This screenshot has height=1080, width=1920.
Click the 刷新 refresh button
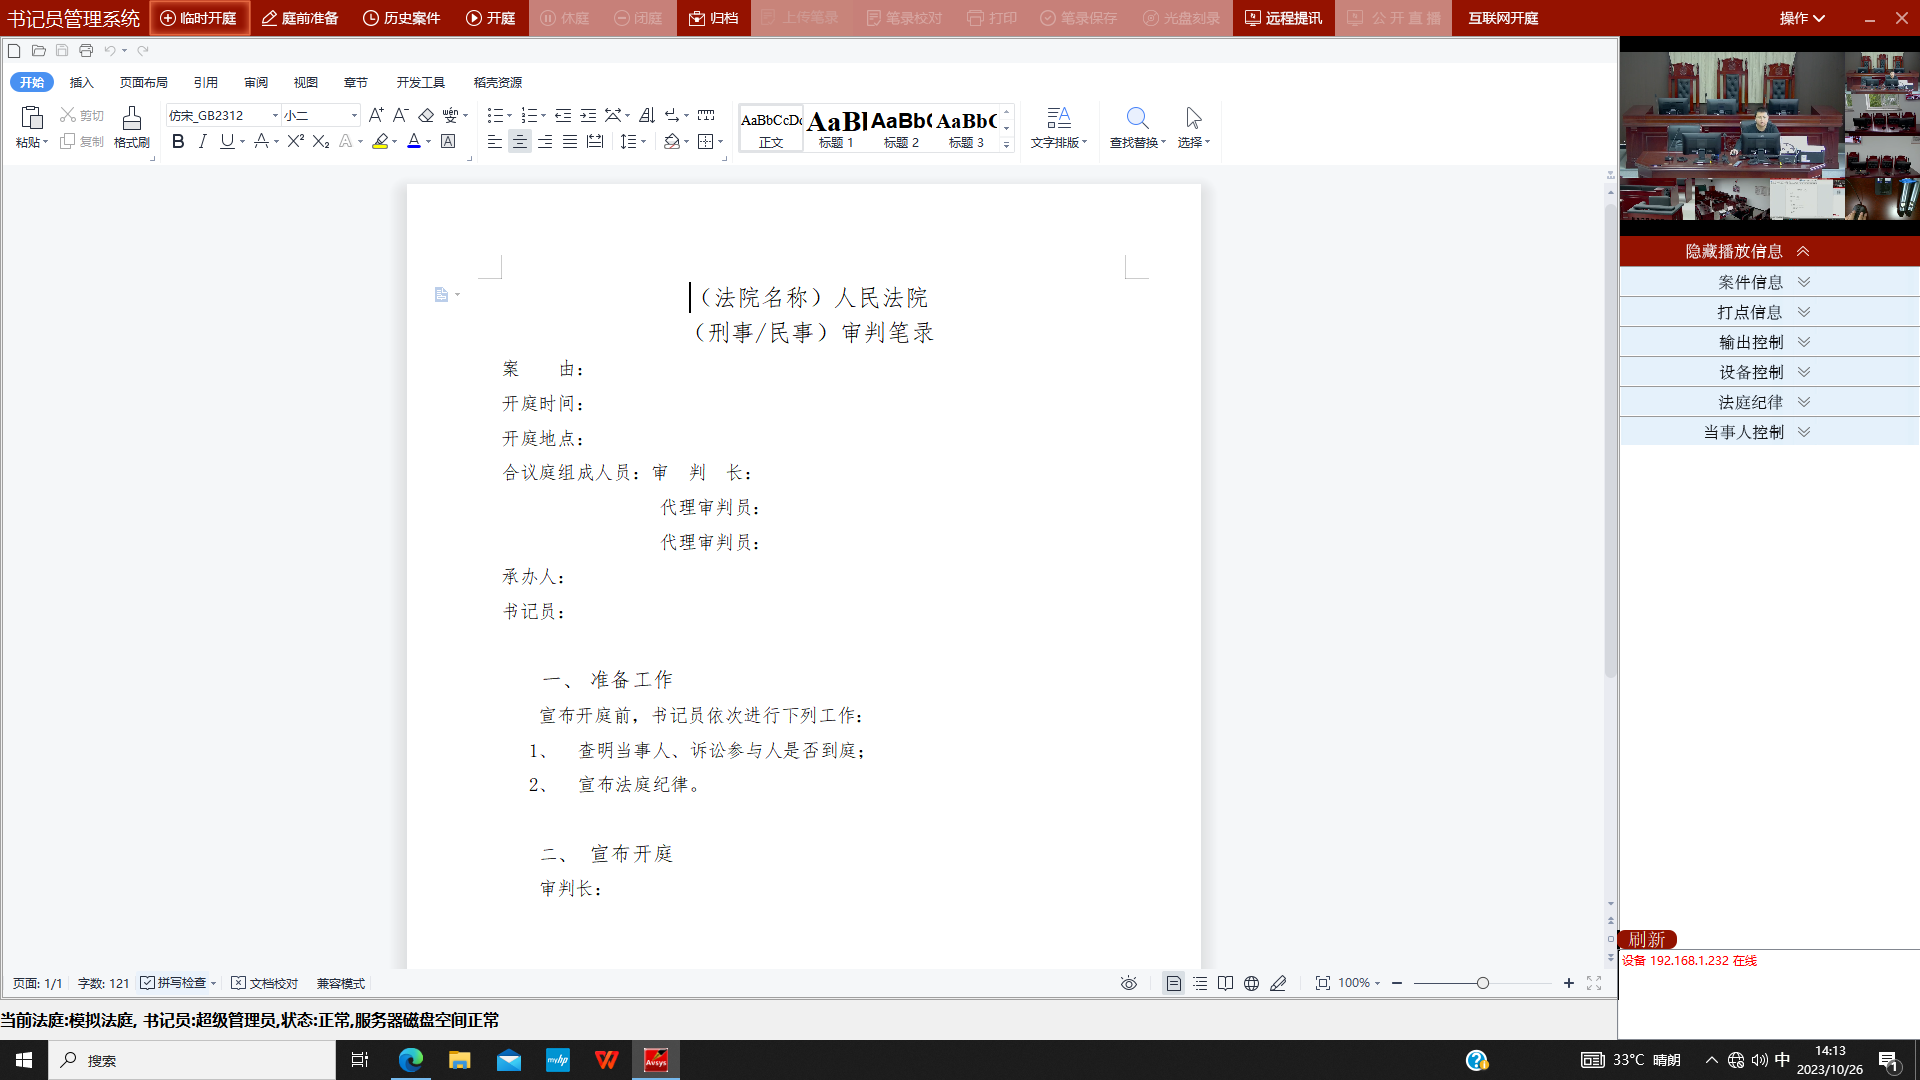tap(1646, 940)
